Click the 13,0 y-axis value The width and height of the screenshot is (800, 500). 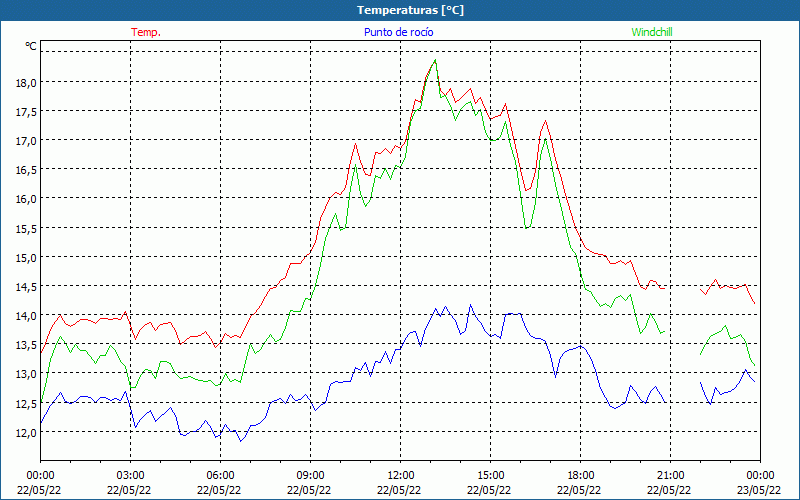click(26, 374)
